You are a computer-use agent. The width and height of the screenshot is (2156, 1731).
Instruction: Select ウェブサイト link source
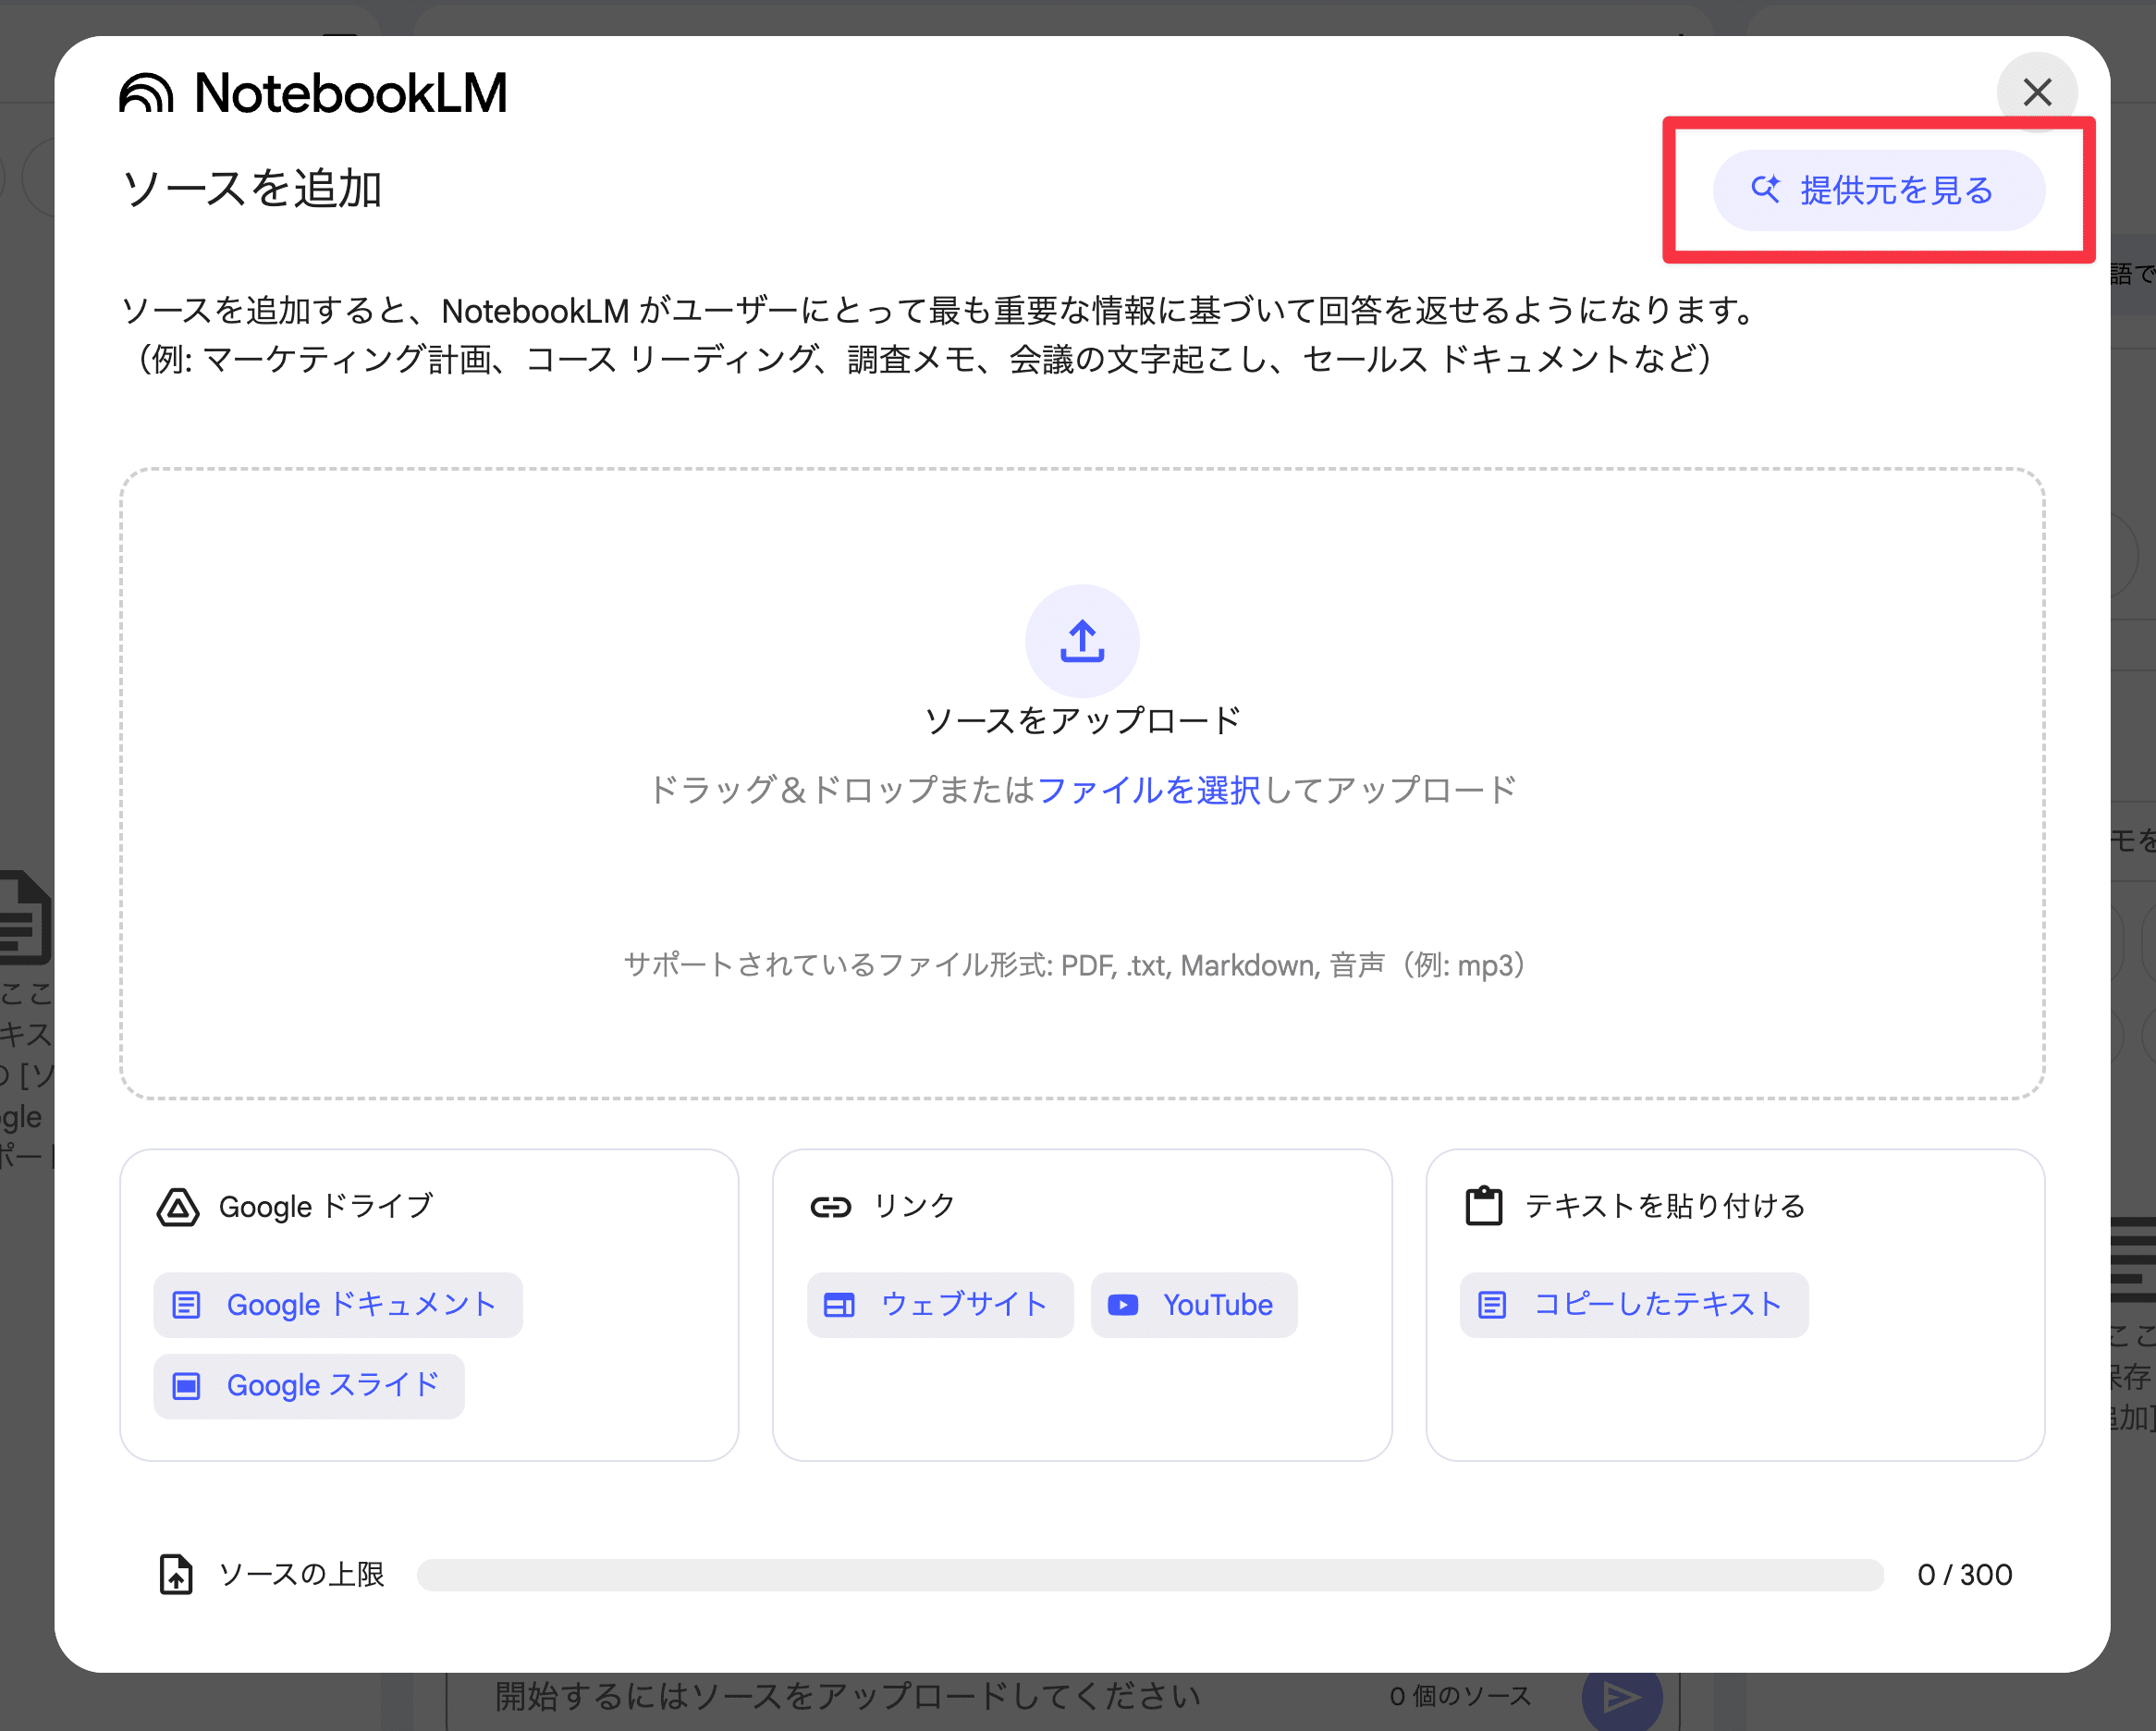click(939, 1304)
